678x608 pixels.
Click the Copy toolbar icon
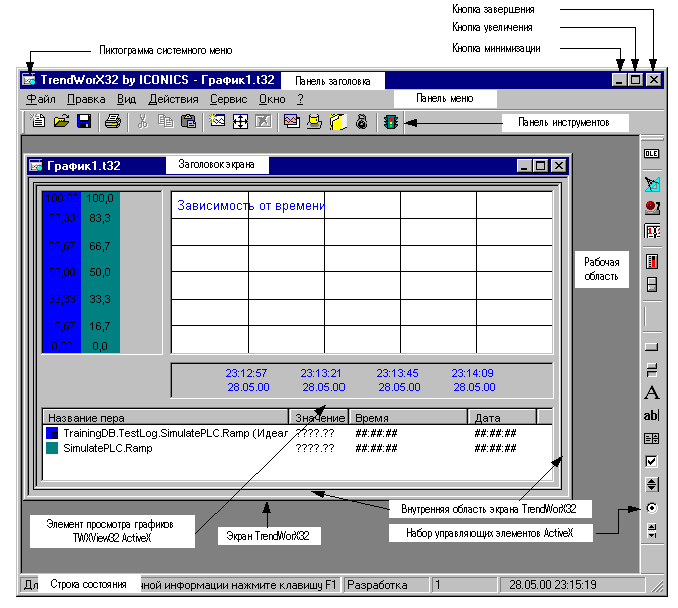[x=165, y=122]
